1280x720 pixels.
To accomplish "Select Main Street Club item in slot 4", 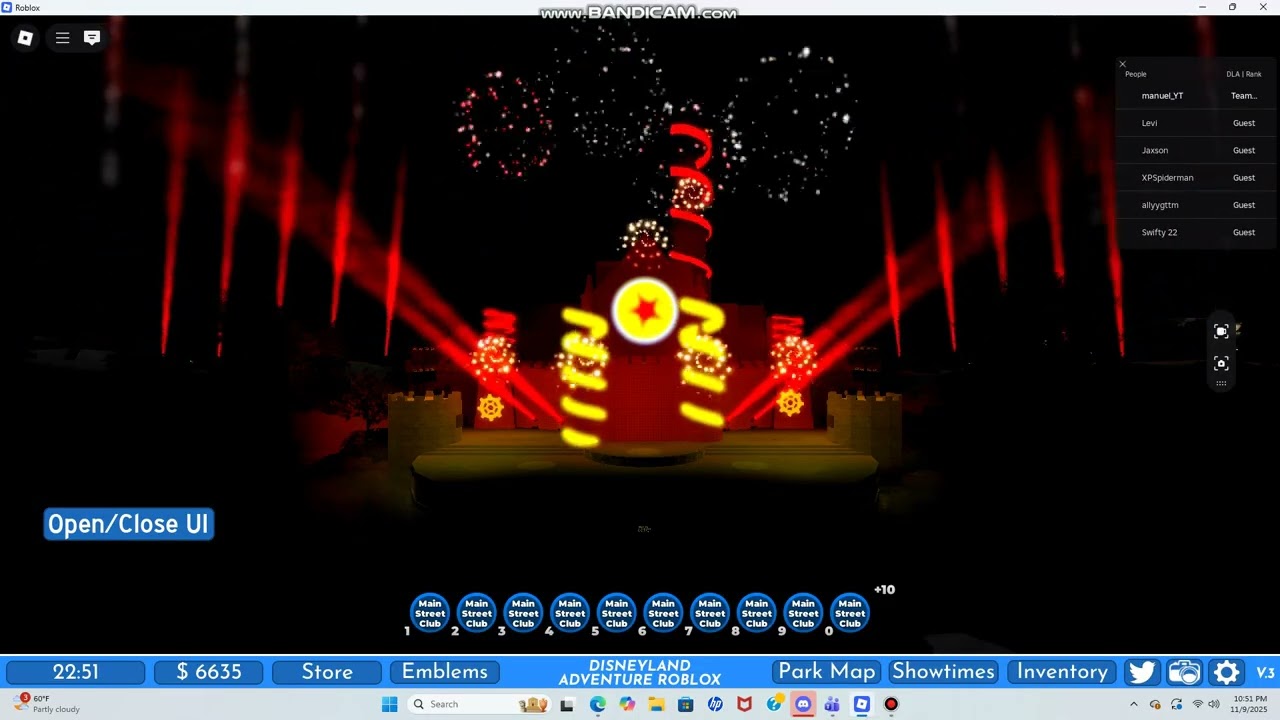I will click(x=570, y=613).
